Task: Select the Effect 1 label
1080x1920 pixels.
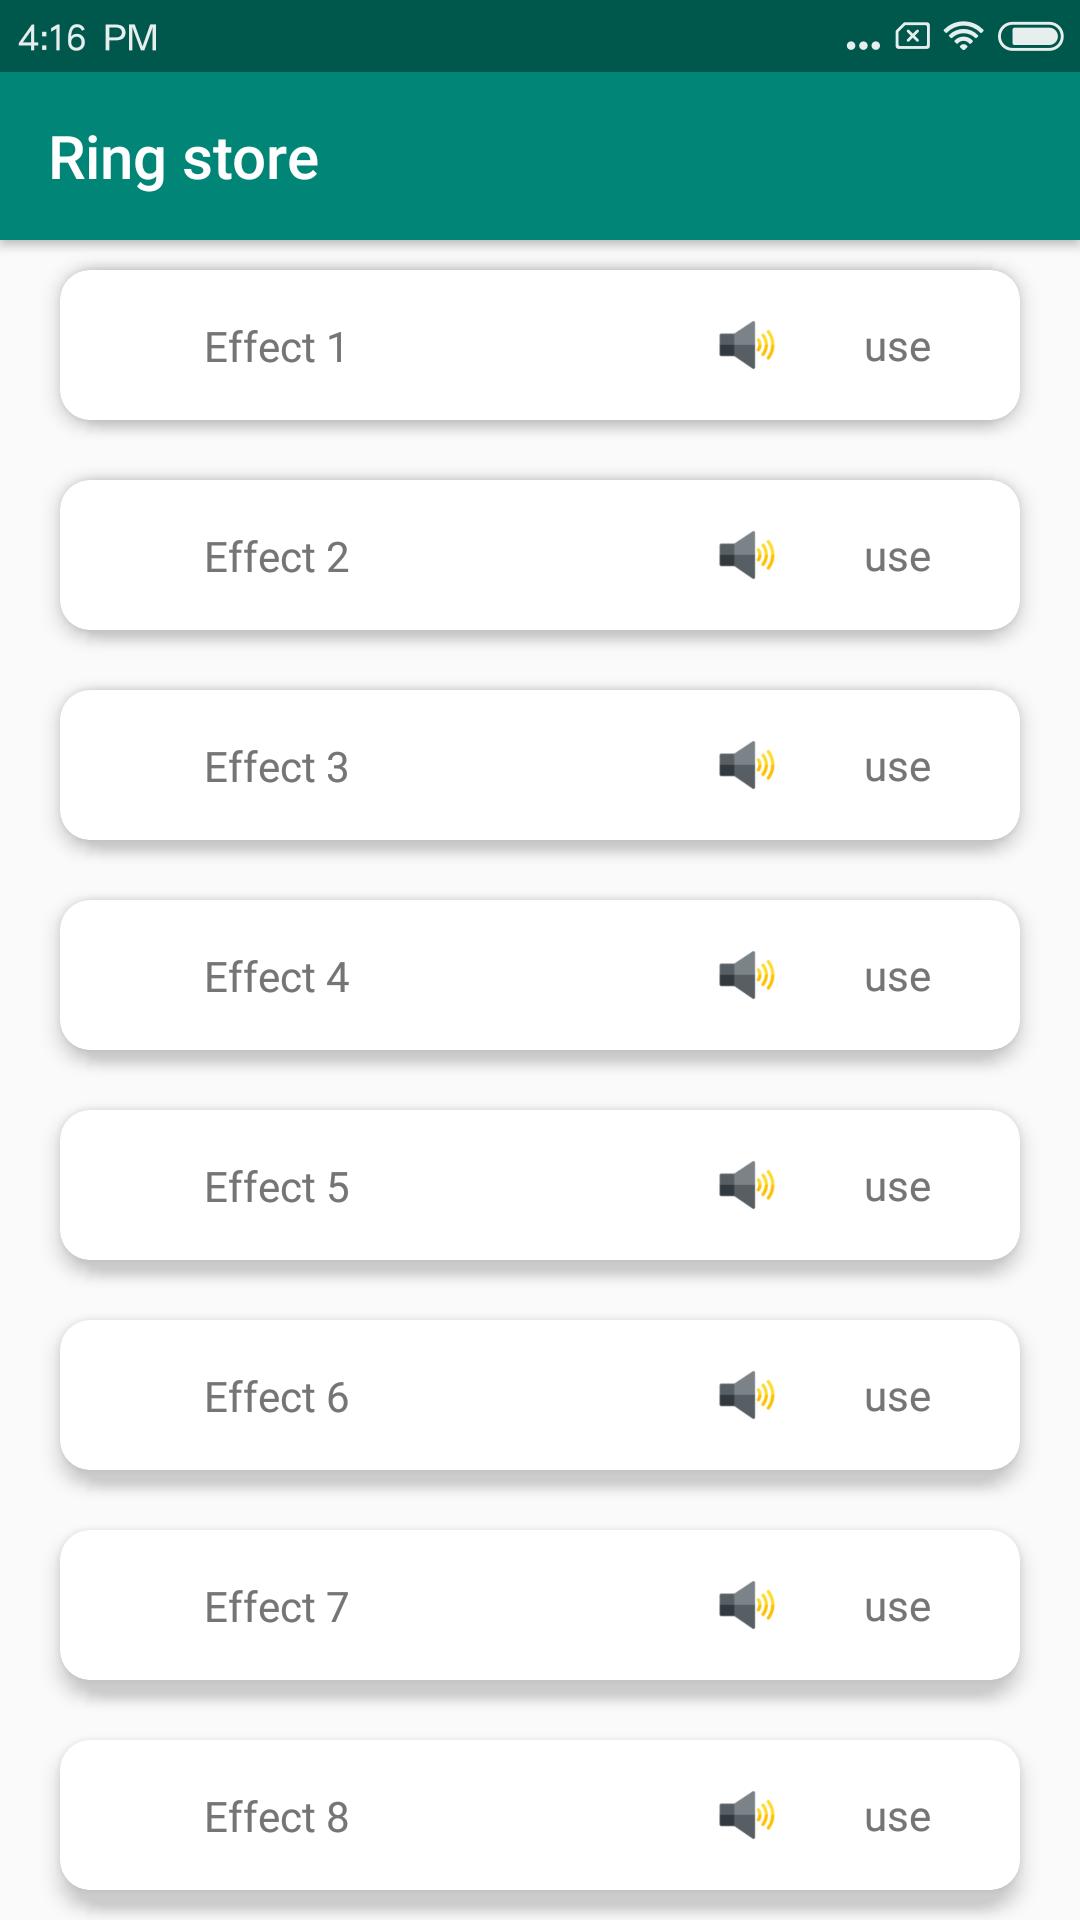Action: point(276,348)
